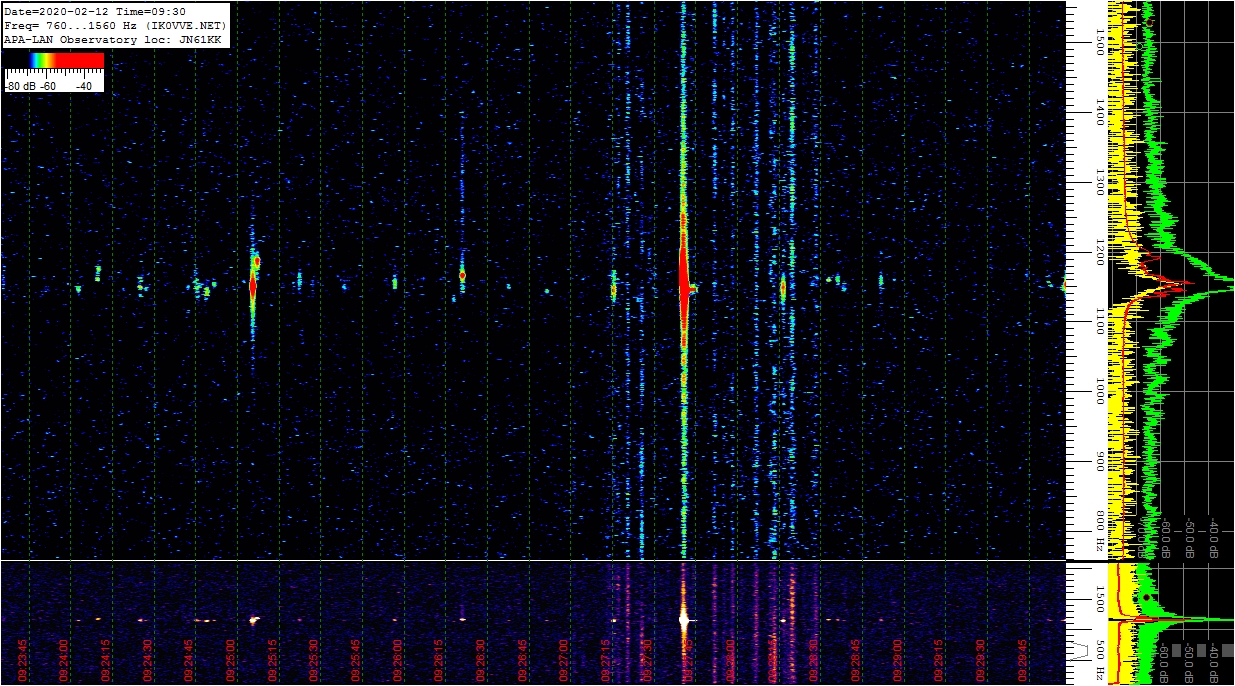Click the -40.0 dB label of the upper spectrum plot
Image resolution: width=1235 pixels, height=686 pixels.
pyautogui.click(x=1215, y=536)
